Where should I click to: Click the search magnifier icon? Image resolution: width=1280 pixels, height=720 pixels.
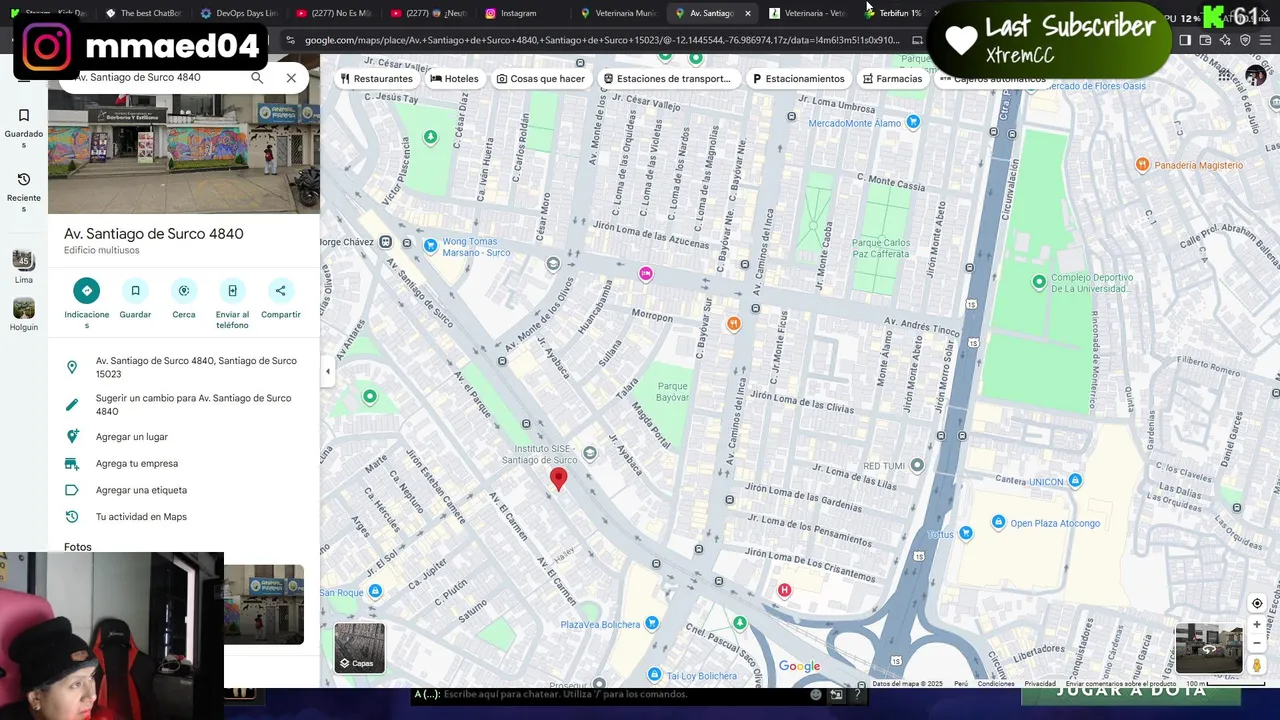coord(257,77)
